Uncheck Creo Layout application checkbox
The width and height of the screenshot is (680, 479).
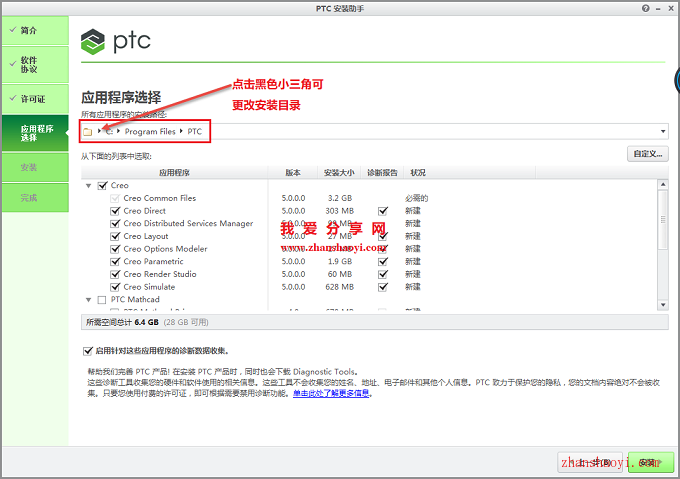click(x=115, y=236)
